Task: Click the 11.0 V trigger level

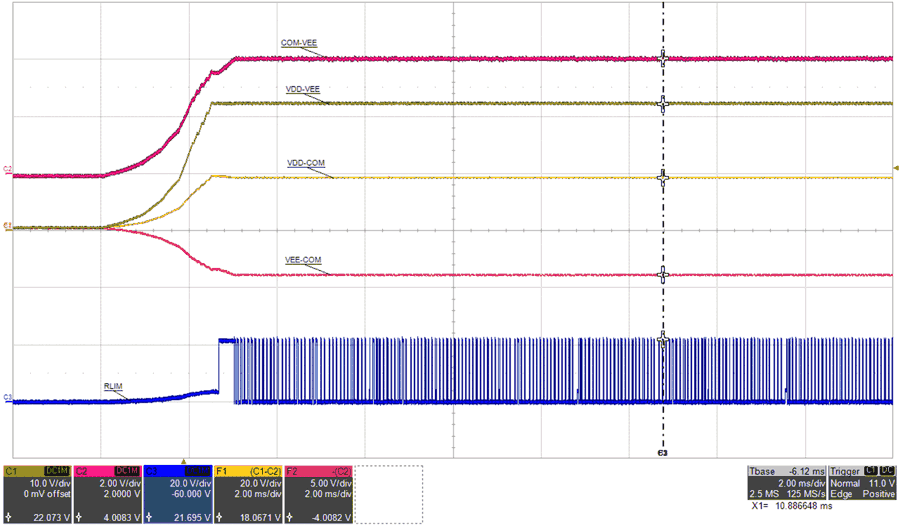Action: tap(882, 484)
